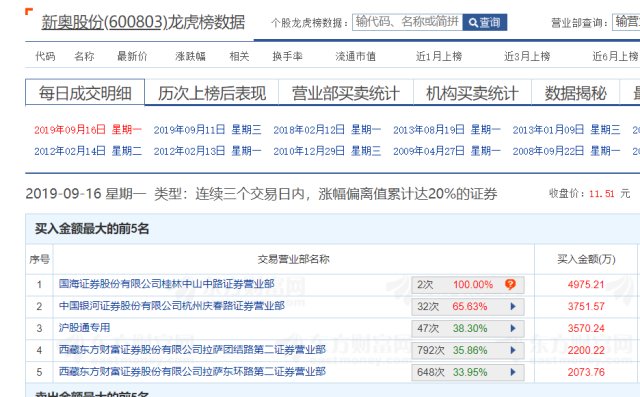Viewport: 640px width, 397px height.
Task: Select date 2012年02月13日 星期一
Action: pos(207,151)
